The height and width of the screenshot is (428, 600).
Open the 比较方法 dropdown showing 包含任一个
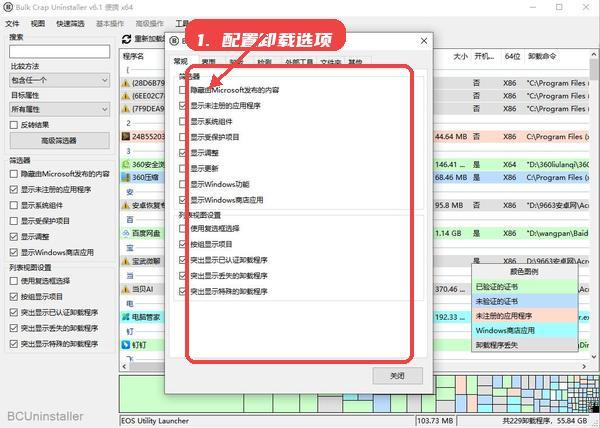click(59, 80)
